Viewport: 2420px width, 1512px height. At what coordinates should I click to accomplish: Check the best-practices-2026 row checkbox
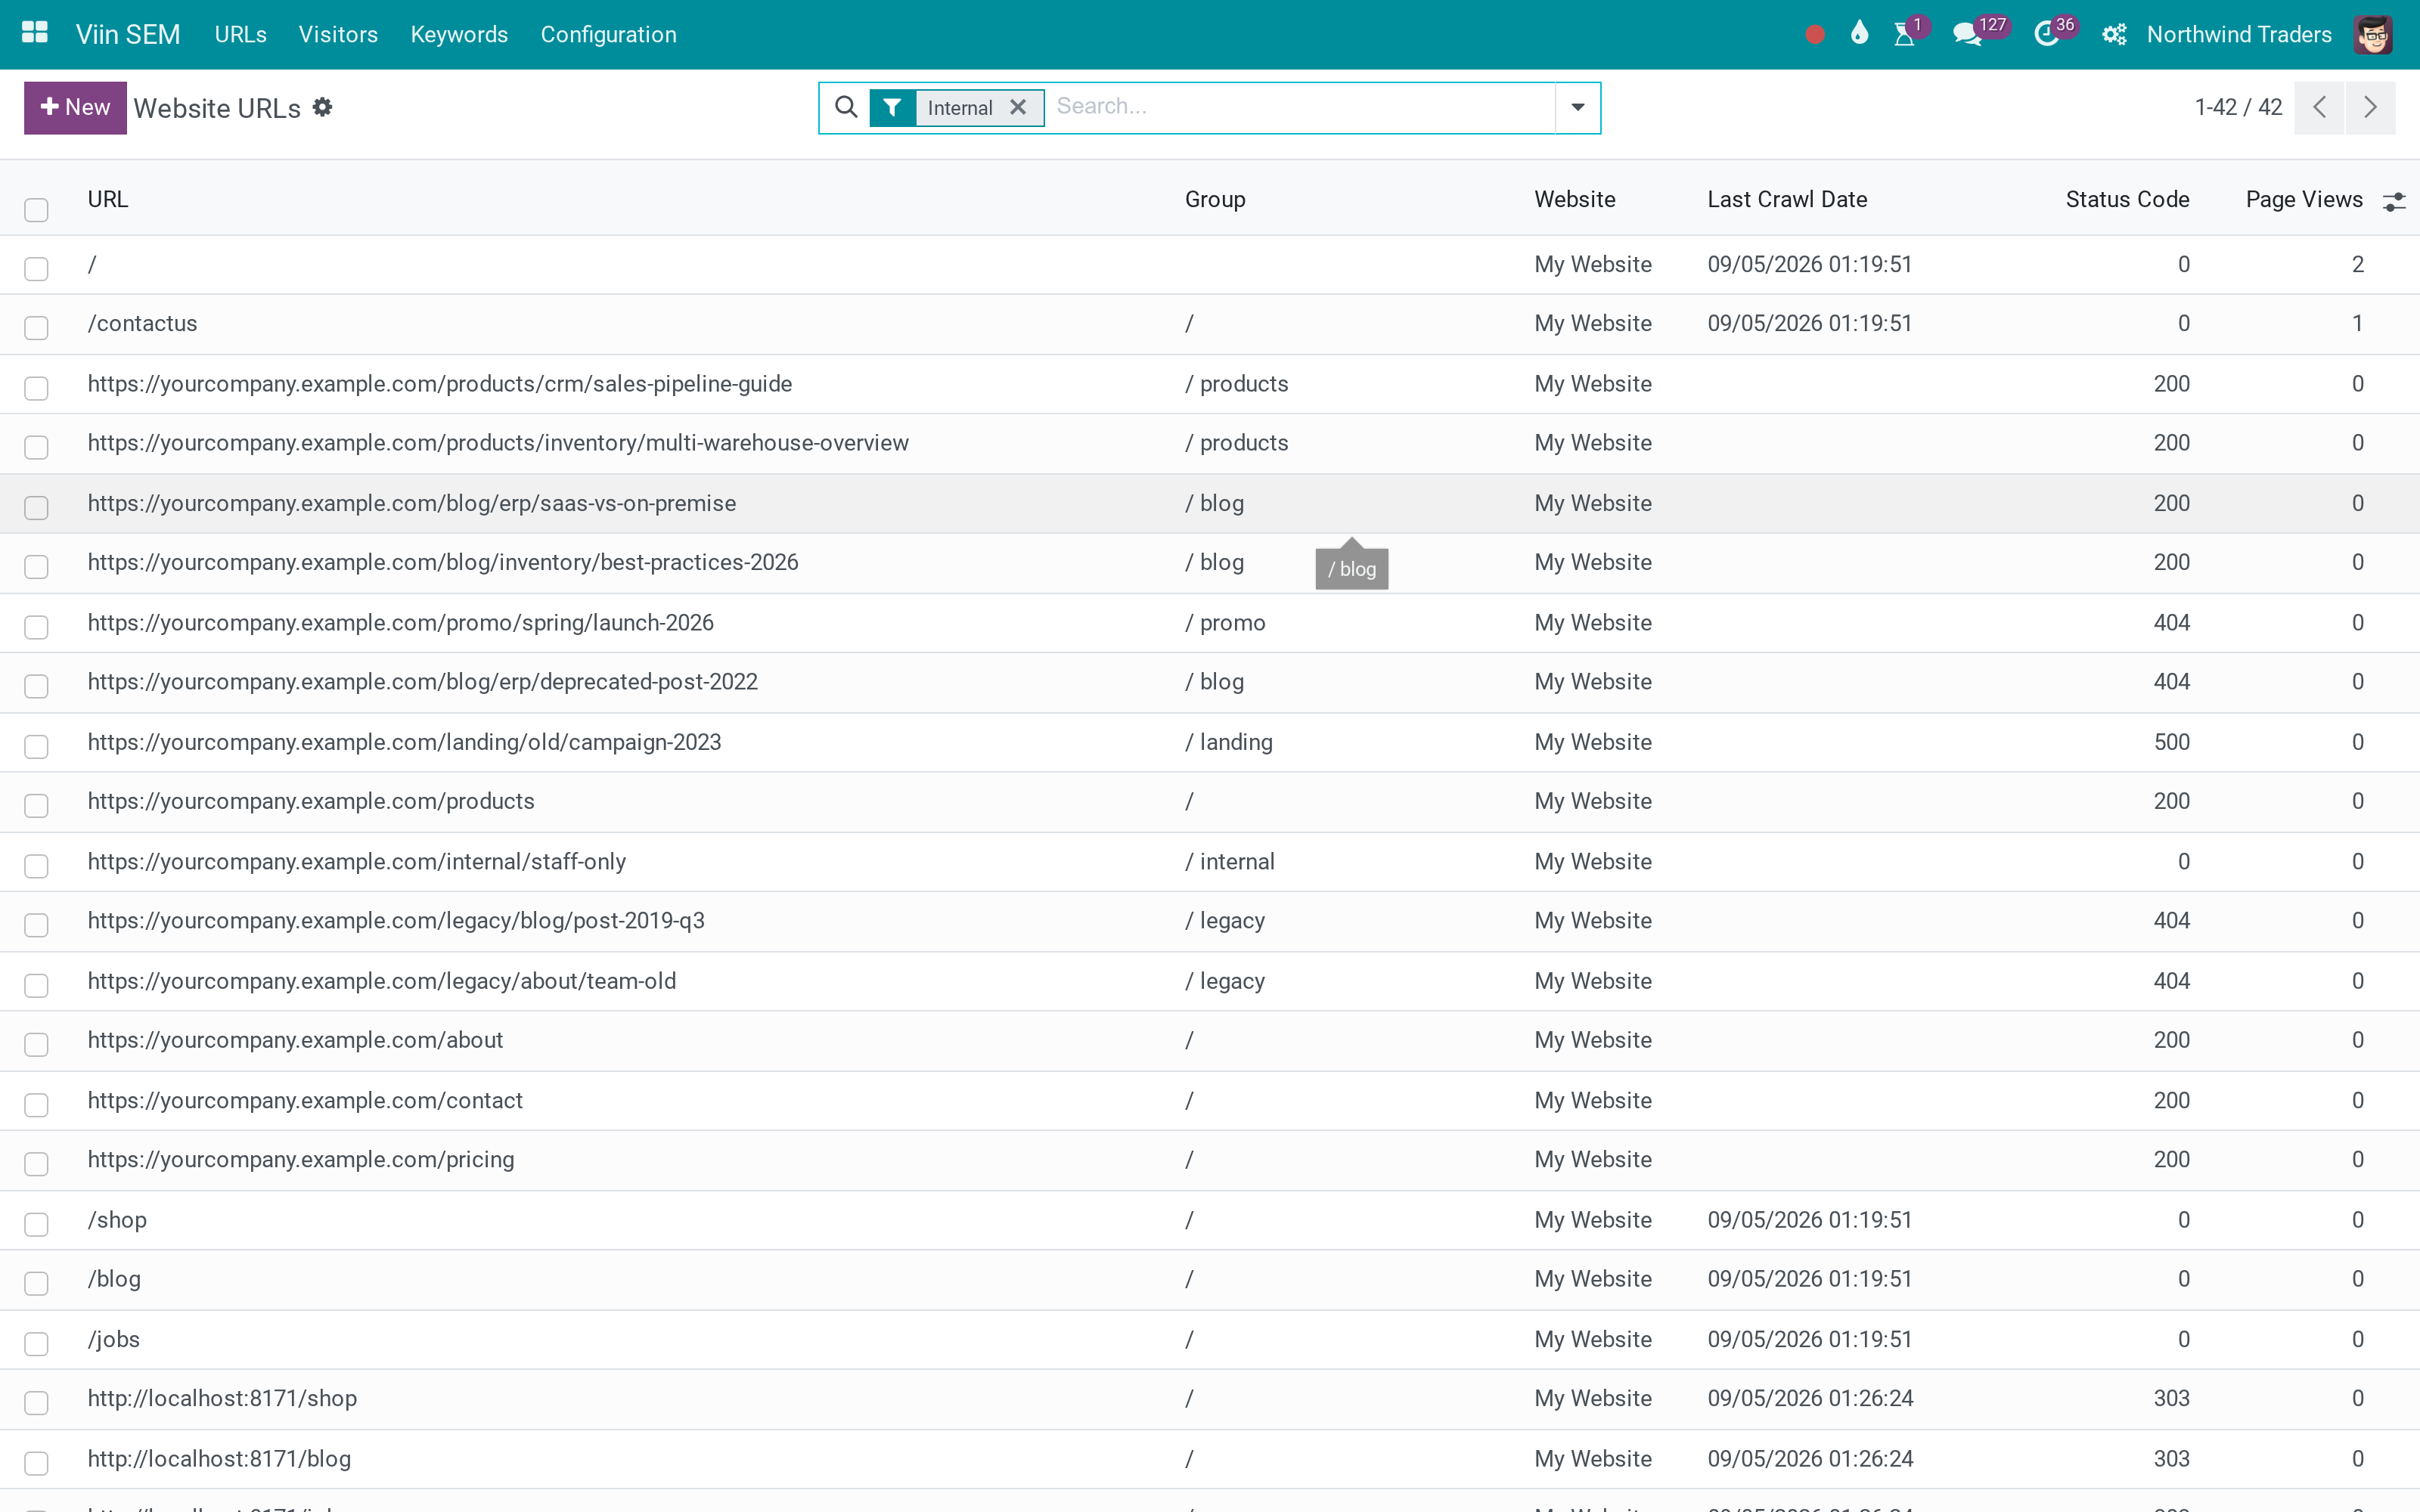tap(36, 566)
